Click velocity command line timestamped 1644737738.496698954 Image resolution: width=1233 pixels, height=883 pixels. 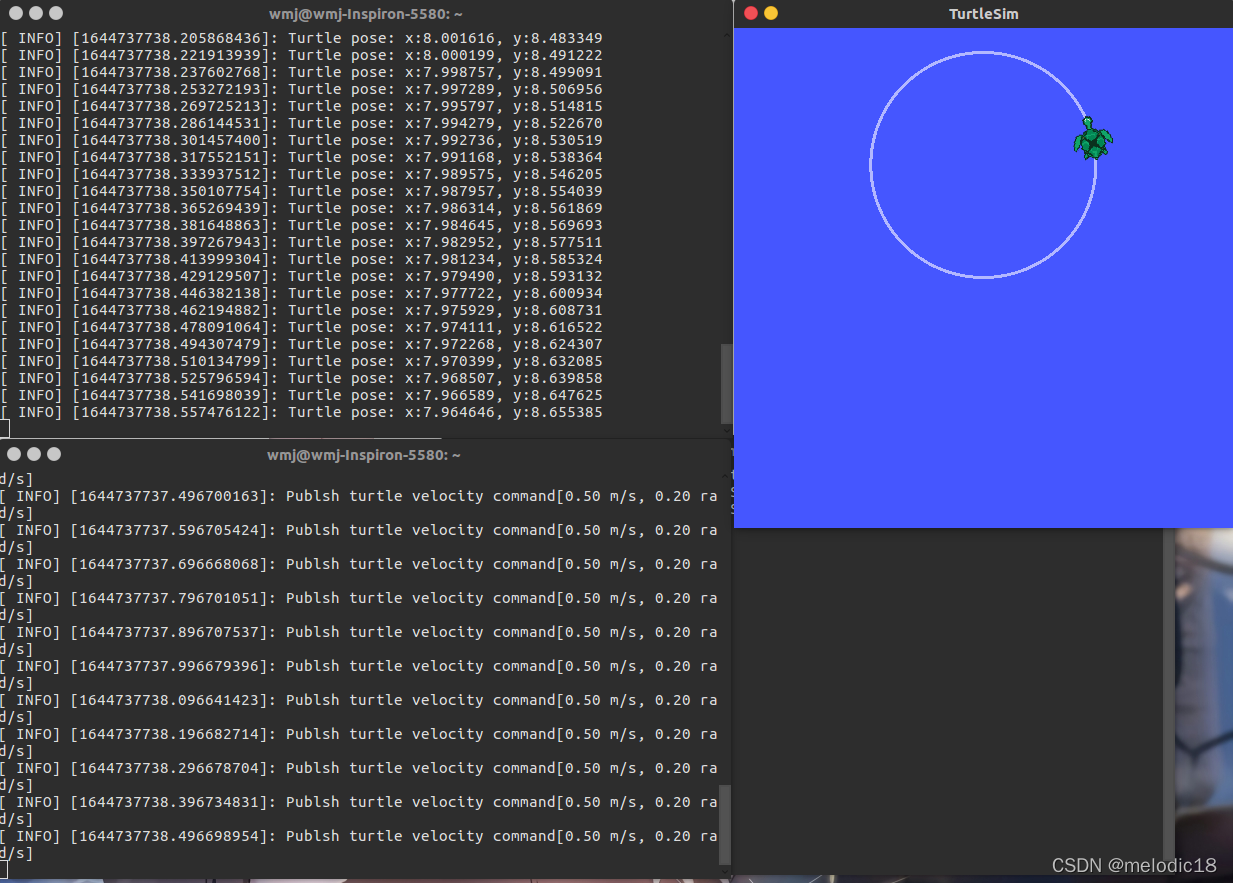[x=359, y=836]
